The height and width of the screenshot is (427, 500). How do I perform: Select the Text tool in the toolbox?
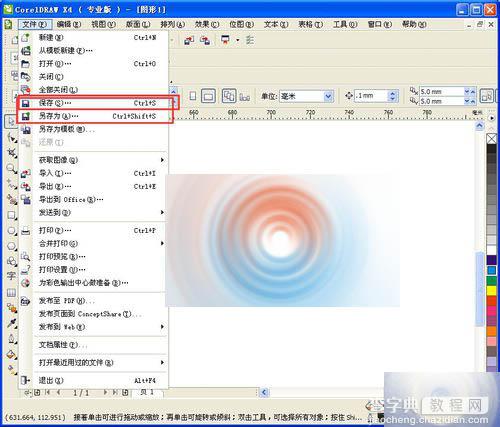(11, 276)
